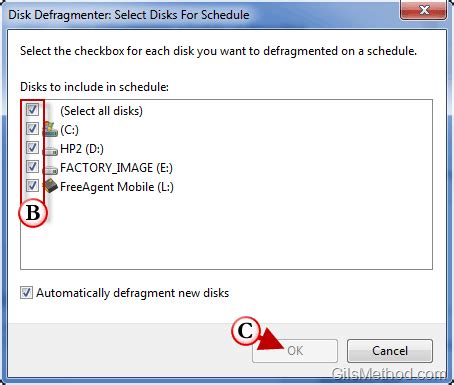Select the FACTORY_IMAGE (E:) entry text
454x385 pixels.
(116, 168)
